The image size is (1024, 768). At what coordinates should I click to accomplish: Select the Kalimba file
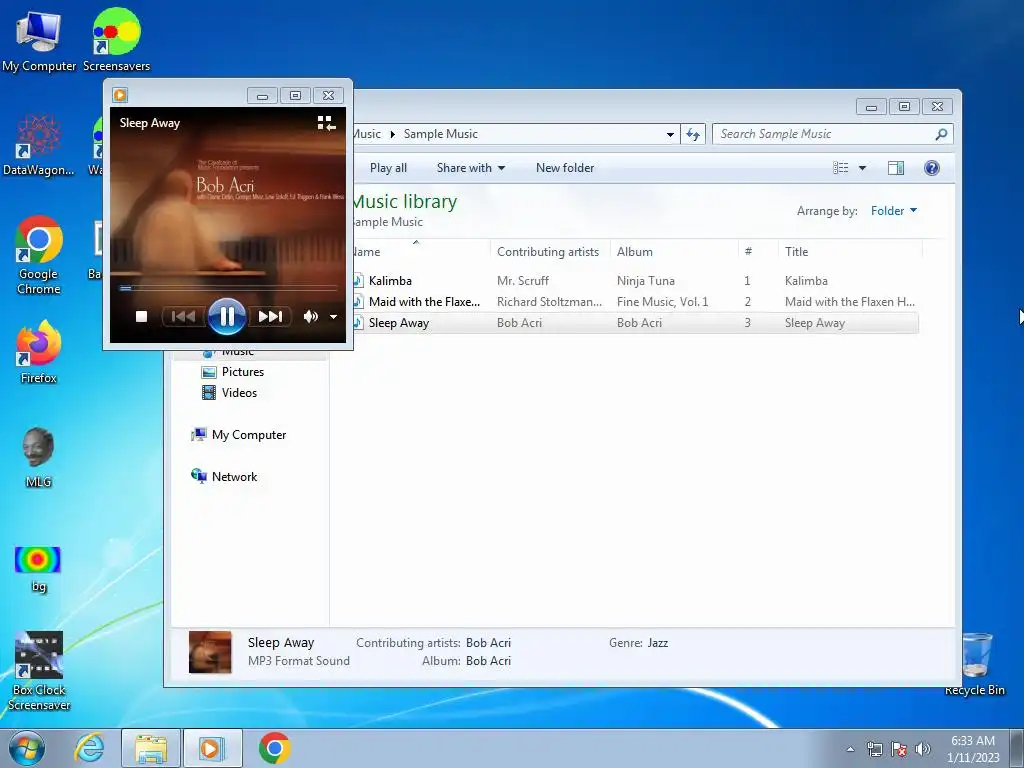pos(390,281)
